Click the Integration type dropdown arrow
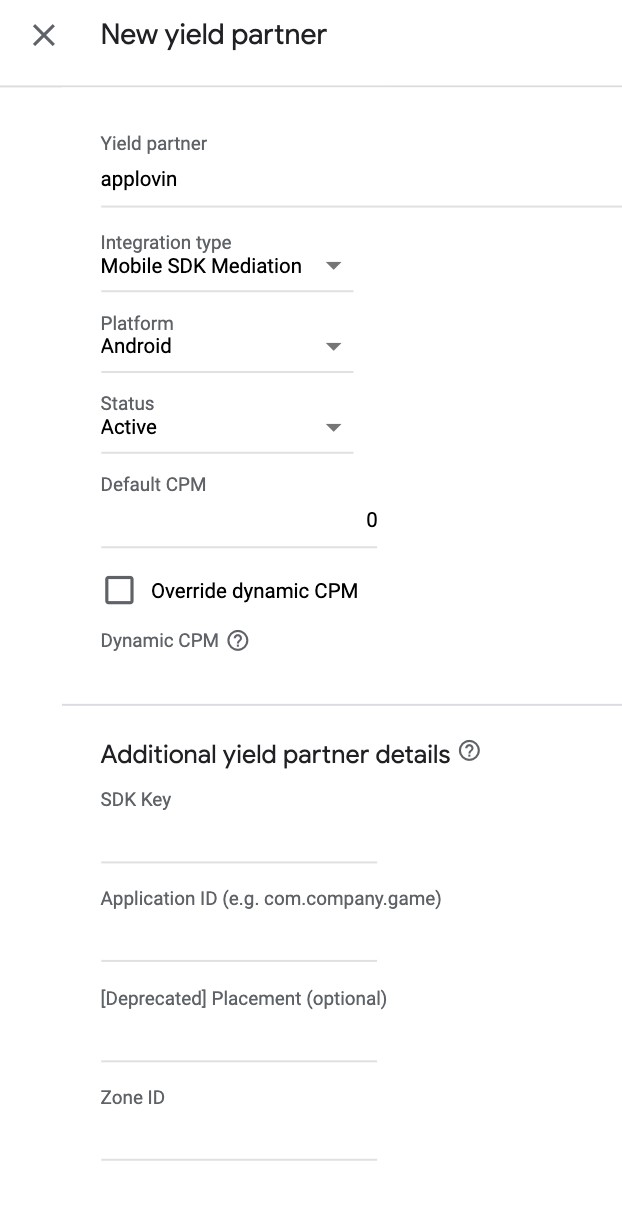The image size is (622, 1210). click(x=334, y=266)
